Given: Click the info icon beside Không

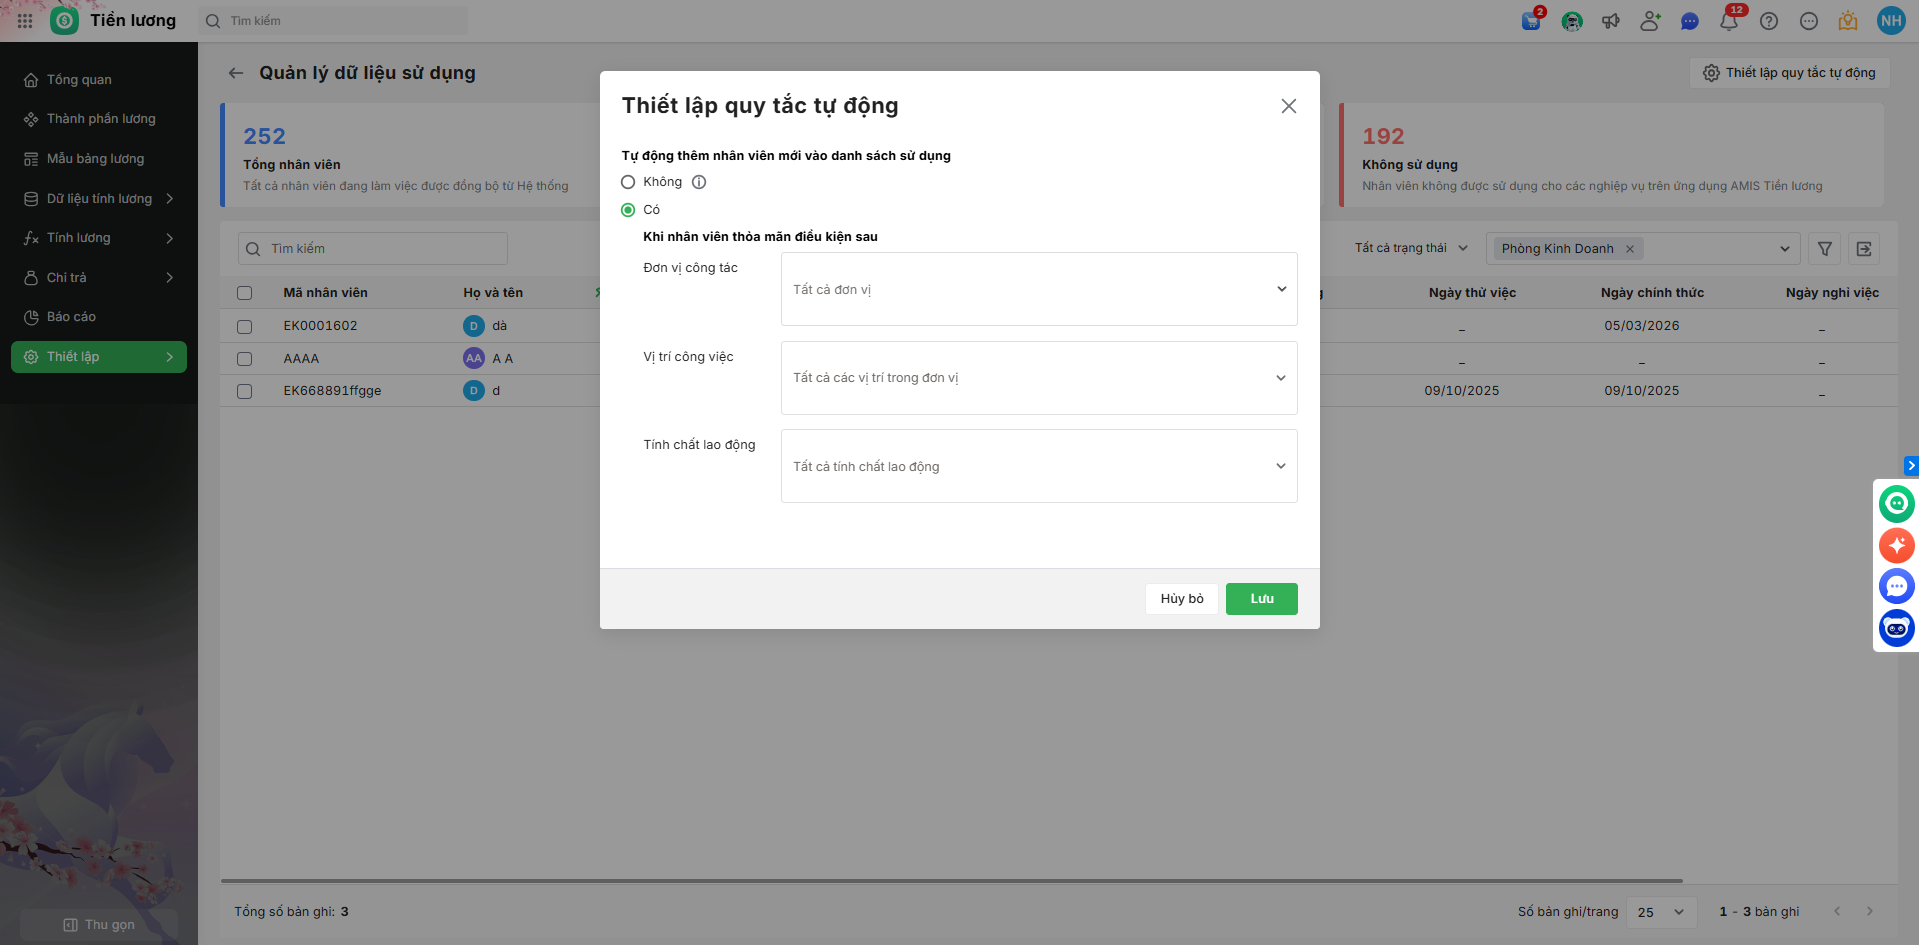Looking at the screenshot, I should pyautogui.click(x=699, y=182).
